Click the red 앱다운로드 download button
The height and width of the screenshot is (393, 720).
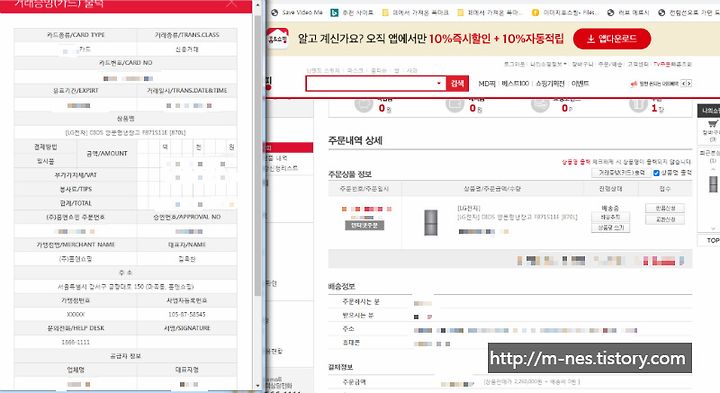click(612, 39)
